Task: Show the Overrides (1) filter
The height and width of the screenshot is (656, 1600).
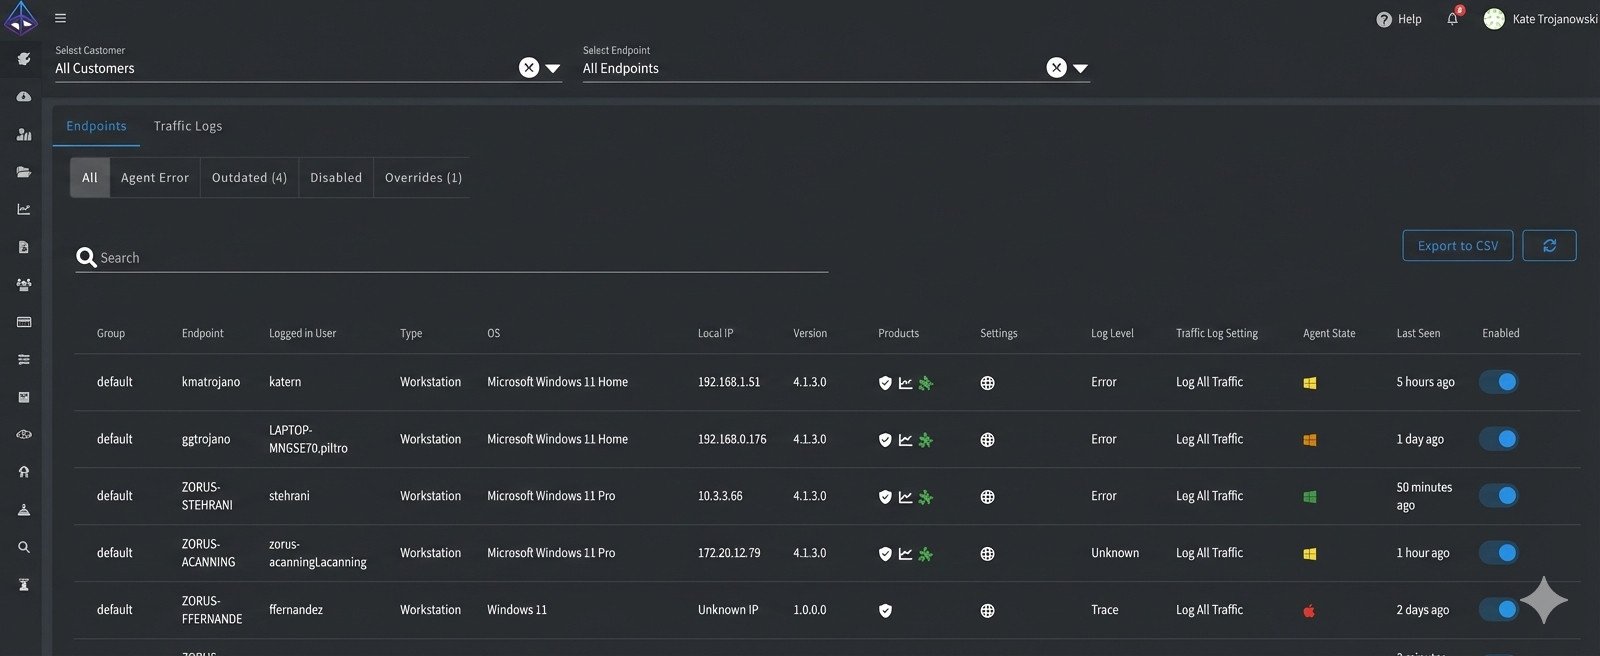Action: pyautogui.click(x=423, y=178)
